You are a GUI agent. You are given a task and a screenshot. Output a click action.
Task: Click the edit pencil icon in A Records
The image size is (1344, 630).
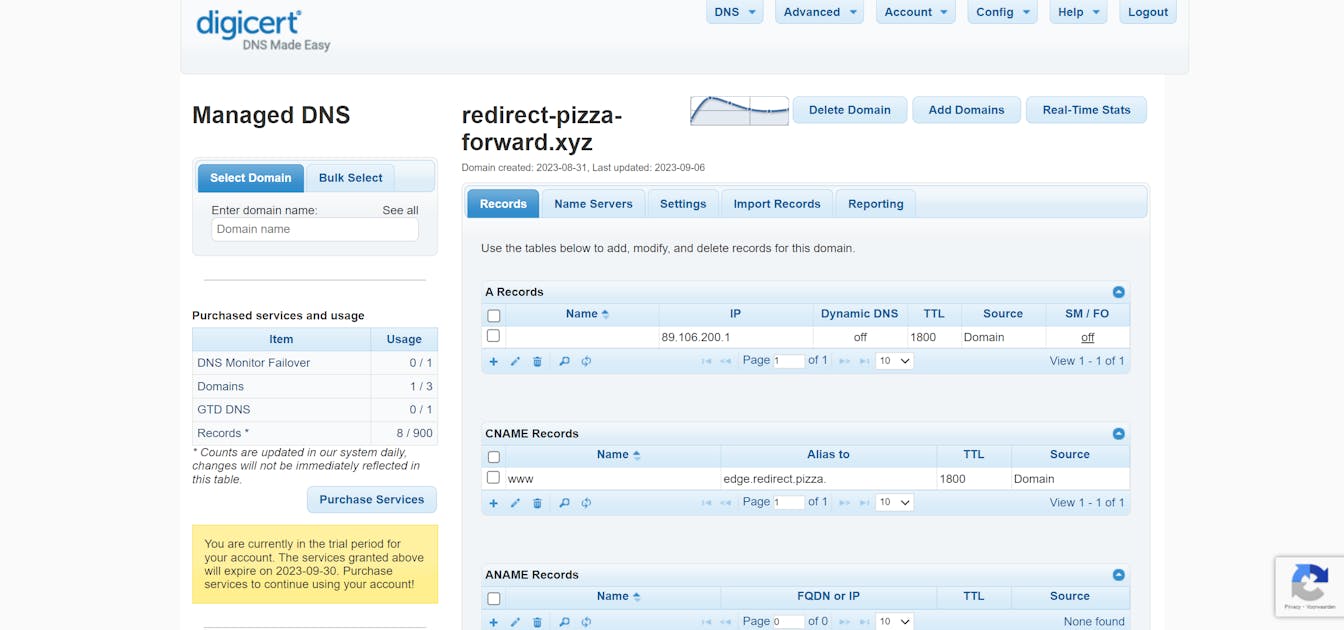tap(515, 361)
